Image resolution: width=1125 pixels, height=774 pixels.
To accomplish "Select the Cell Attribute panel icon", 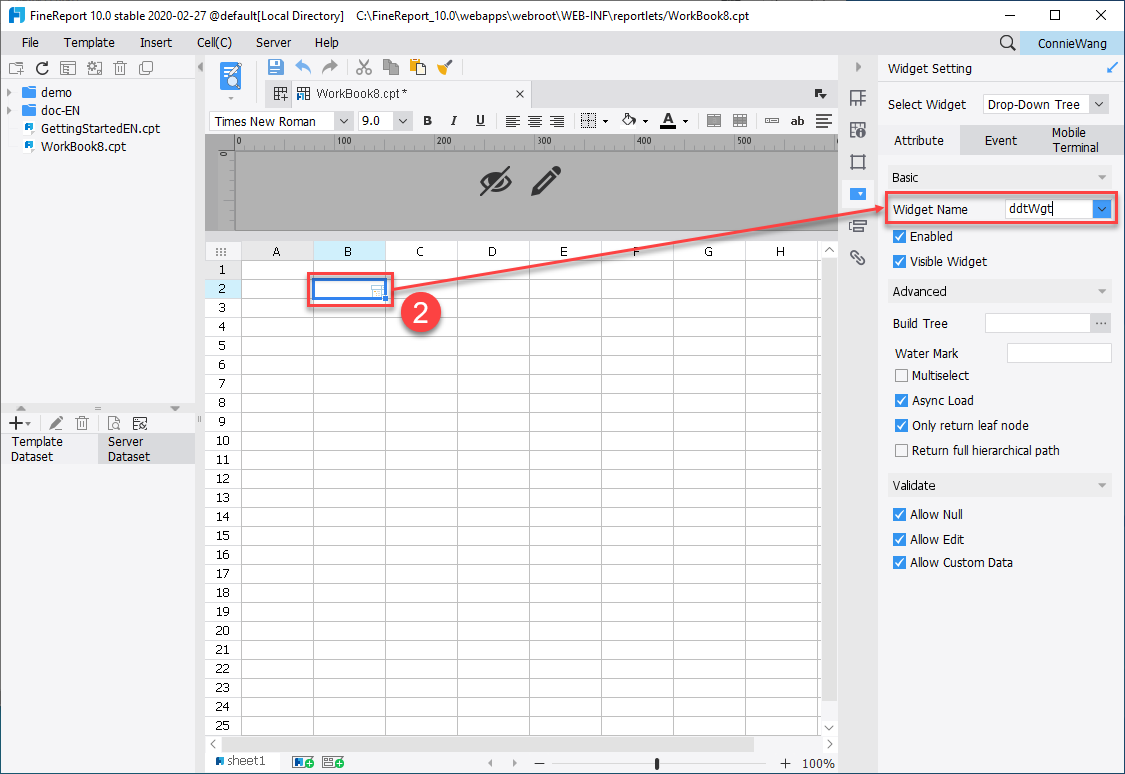I will (x=858, y=130).
